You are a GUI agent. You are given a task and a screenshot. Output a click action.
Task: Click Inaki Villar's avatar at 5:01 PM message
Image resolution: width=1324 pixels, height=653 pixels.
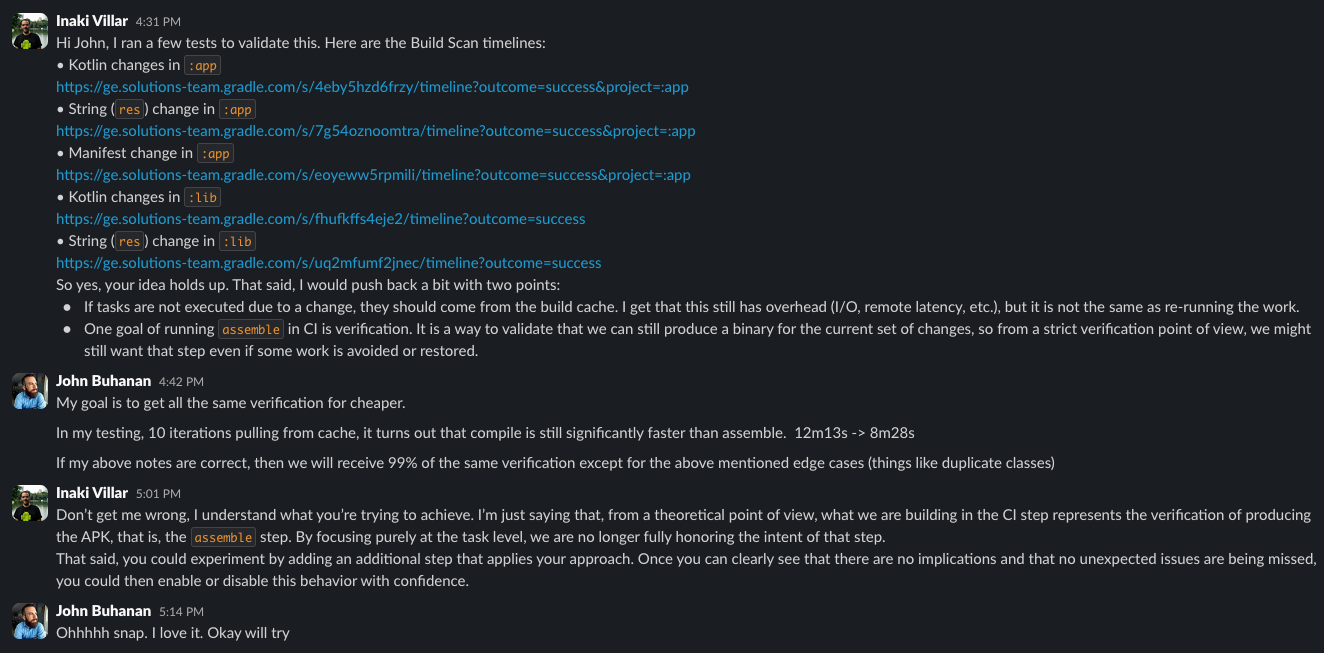point(30,503)
